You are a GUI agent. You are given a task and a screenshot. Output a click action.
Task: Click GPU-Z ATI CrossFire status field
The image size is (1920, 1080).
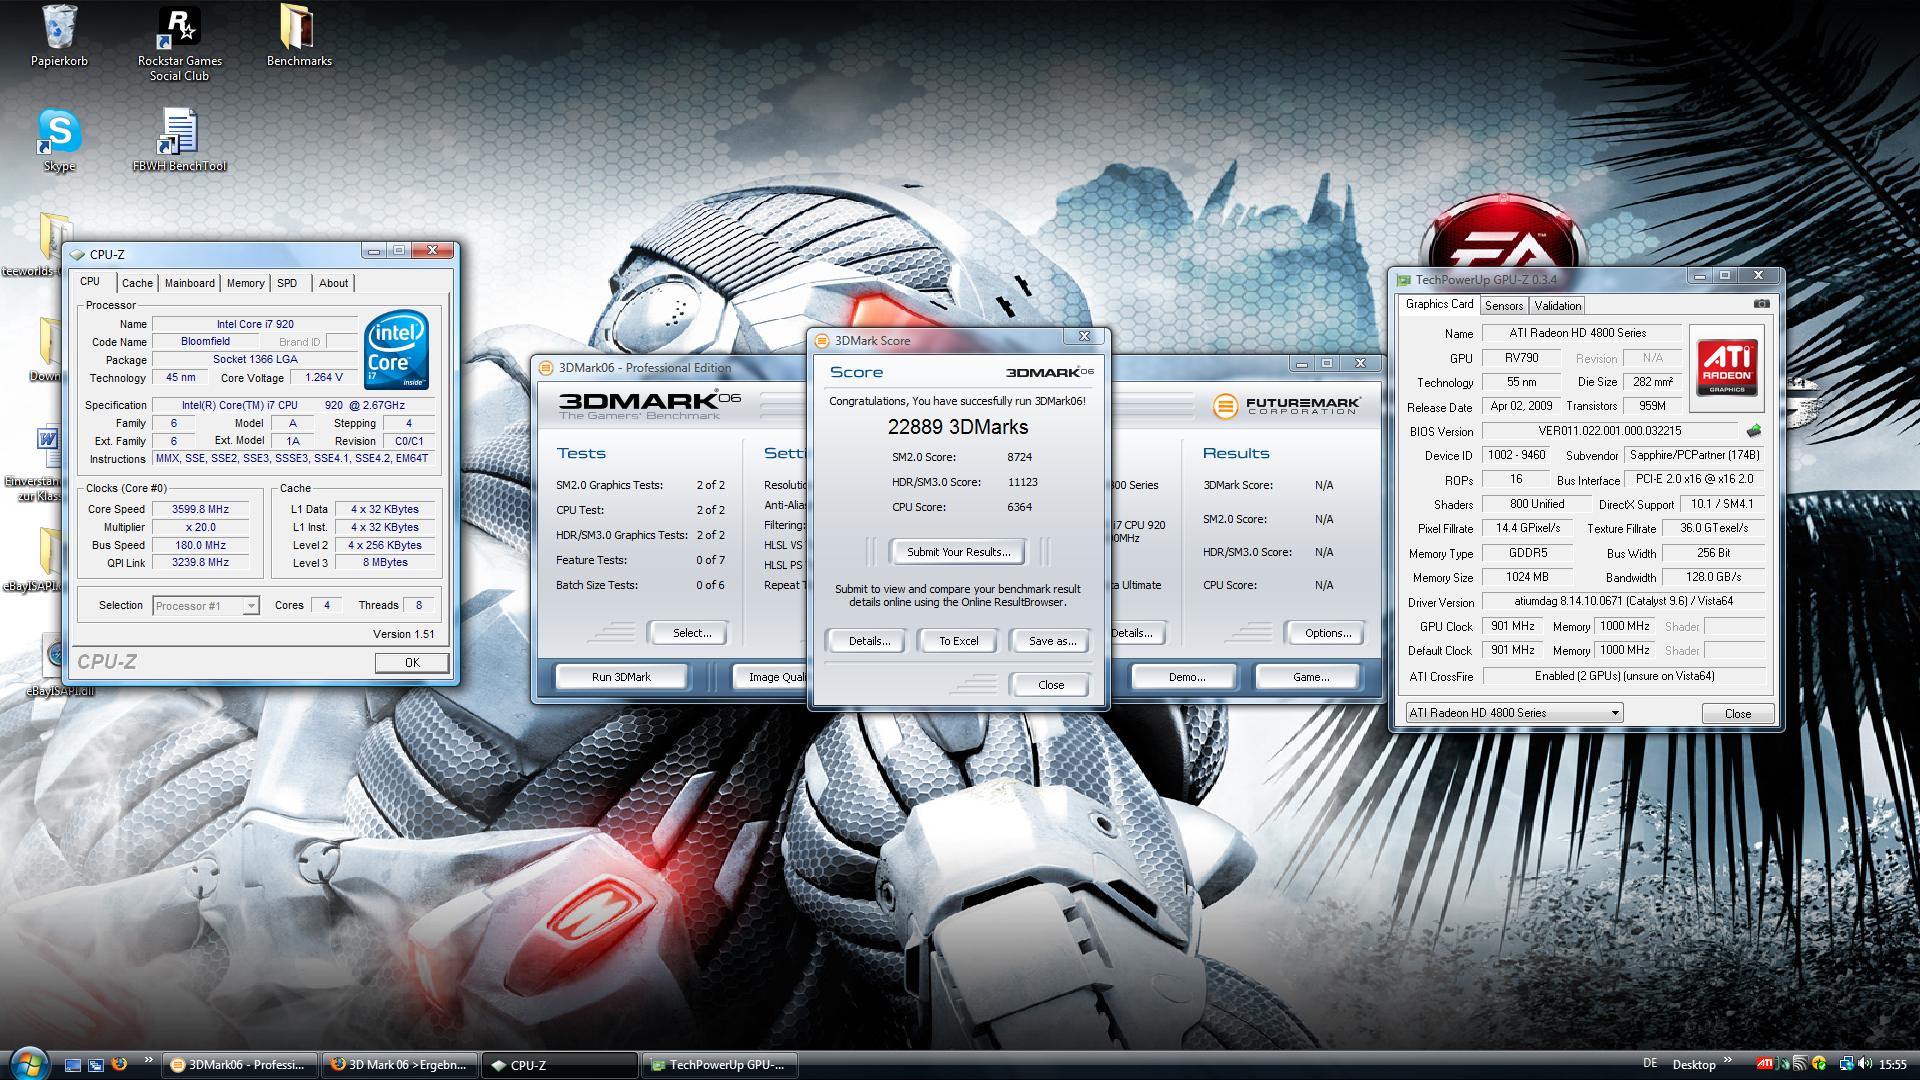click(x=1624, y=676)
